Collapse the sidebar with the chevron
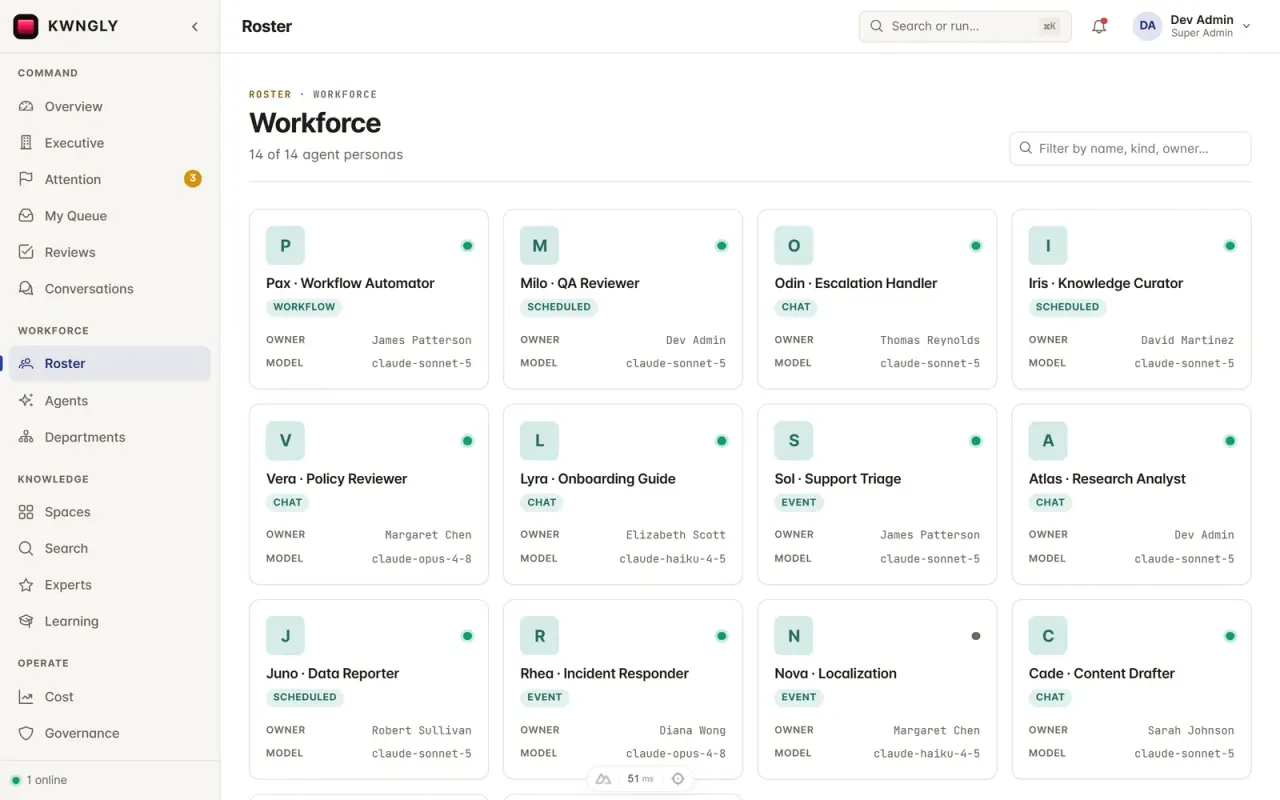 [x=195, y=27]
